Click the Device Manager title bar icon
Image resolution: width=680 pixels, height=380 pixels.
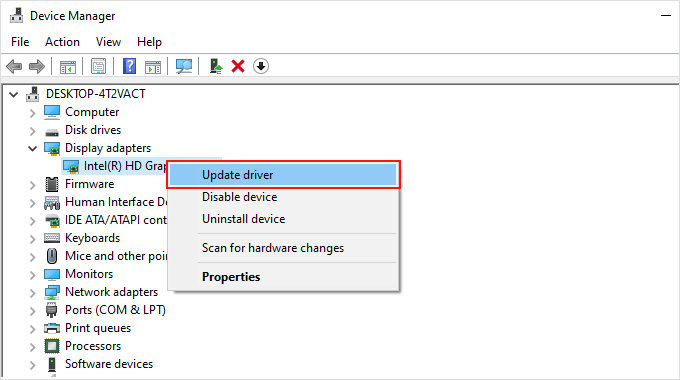pos(16,16)
